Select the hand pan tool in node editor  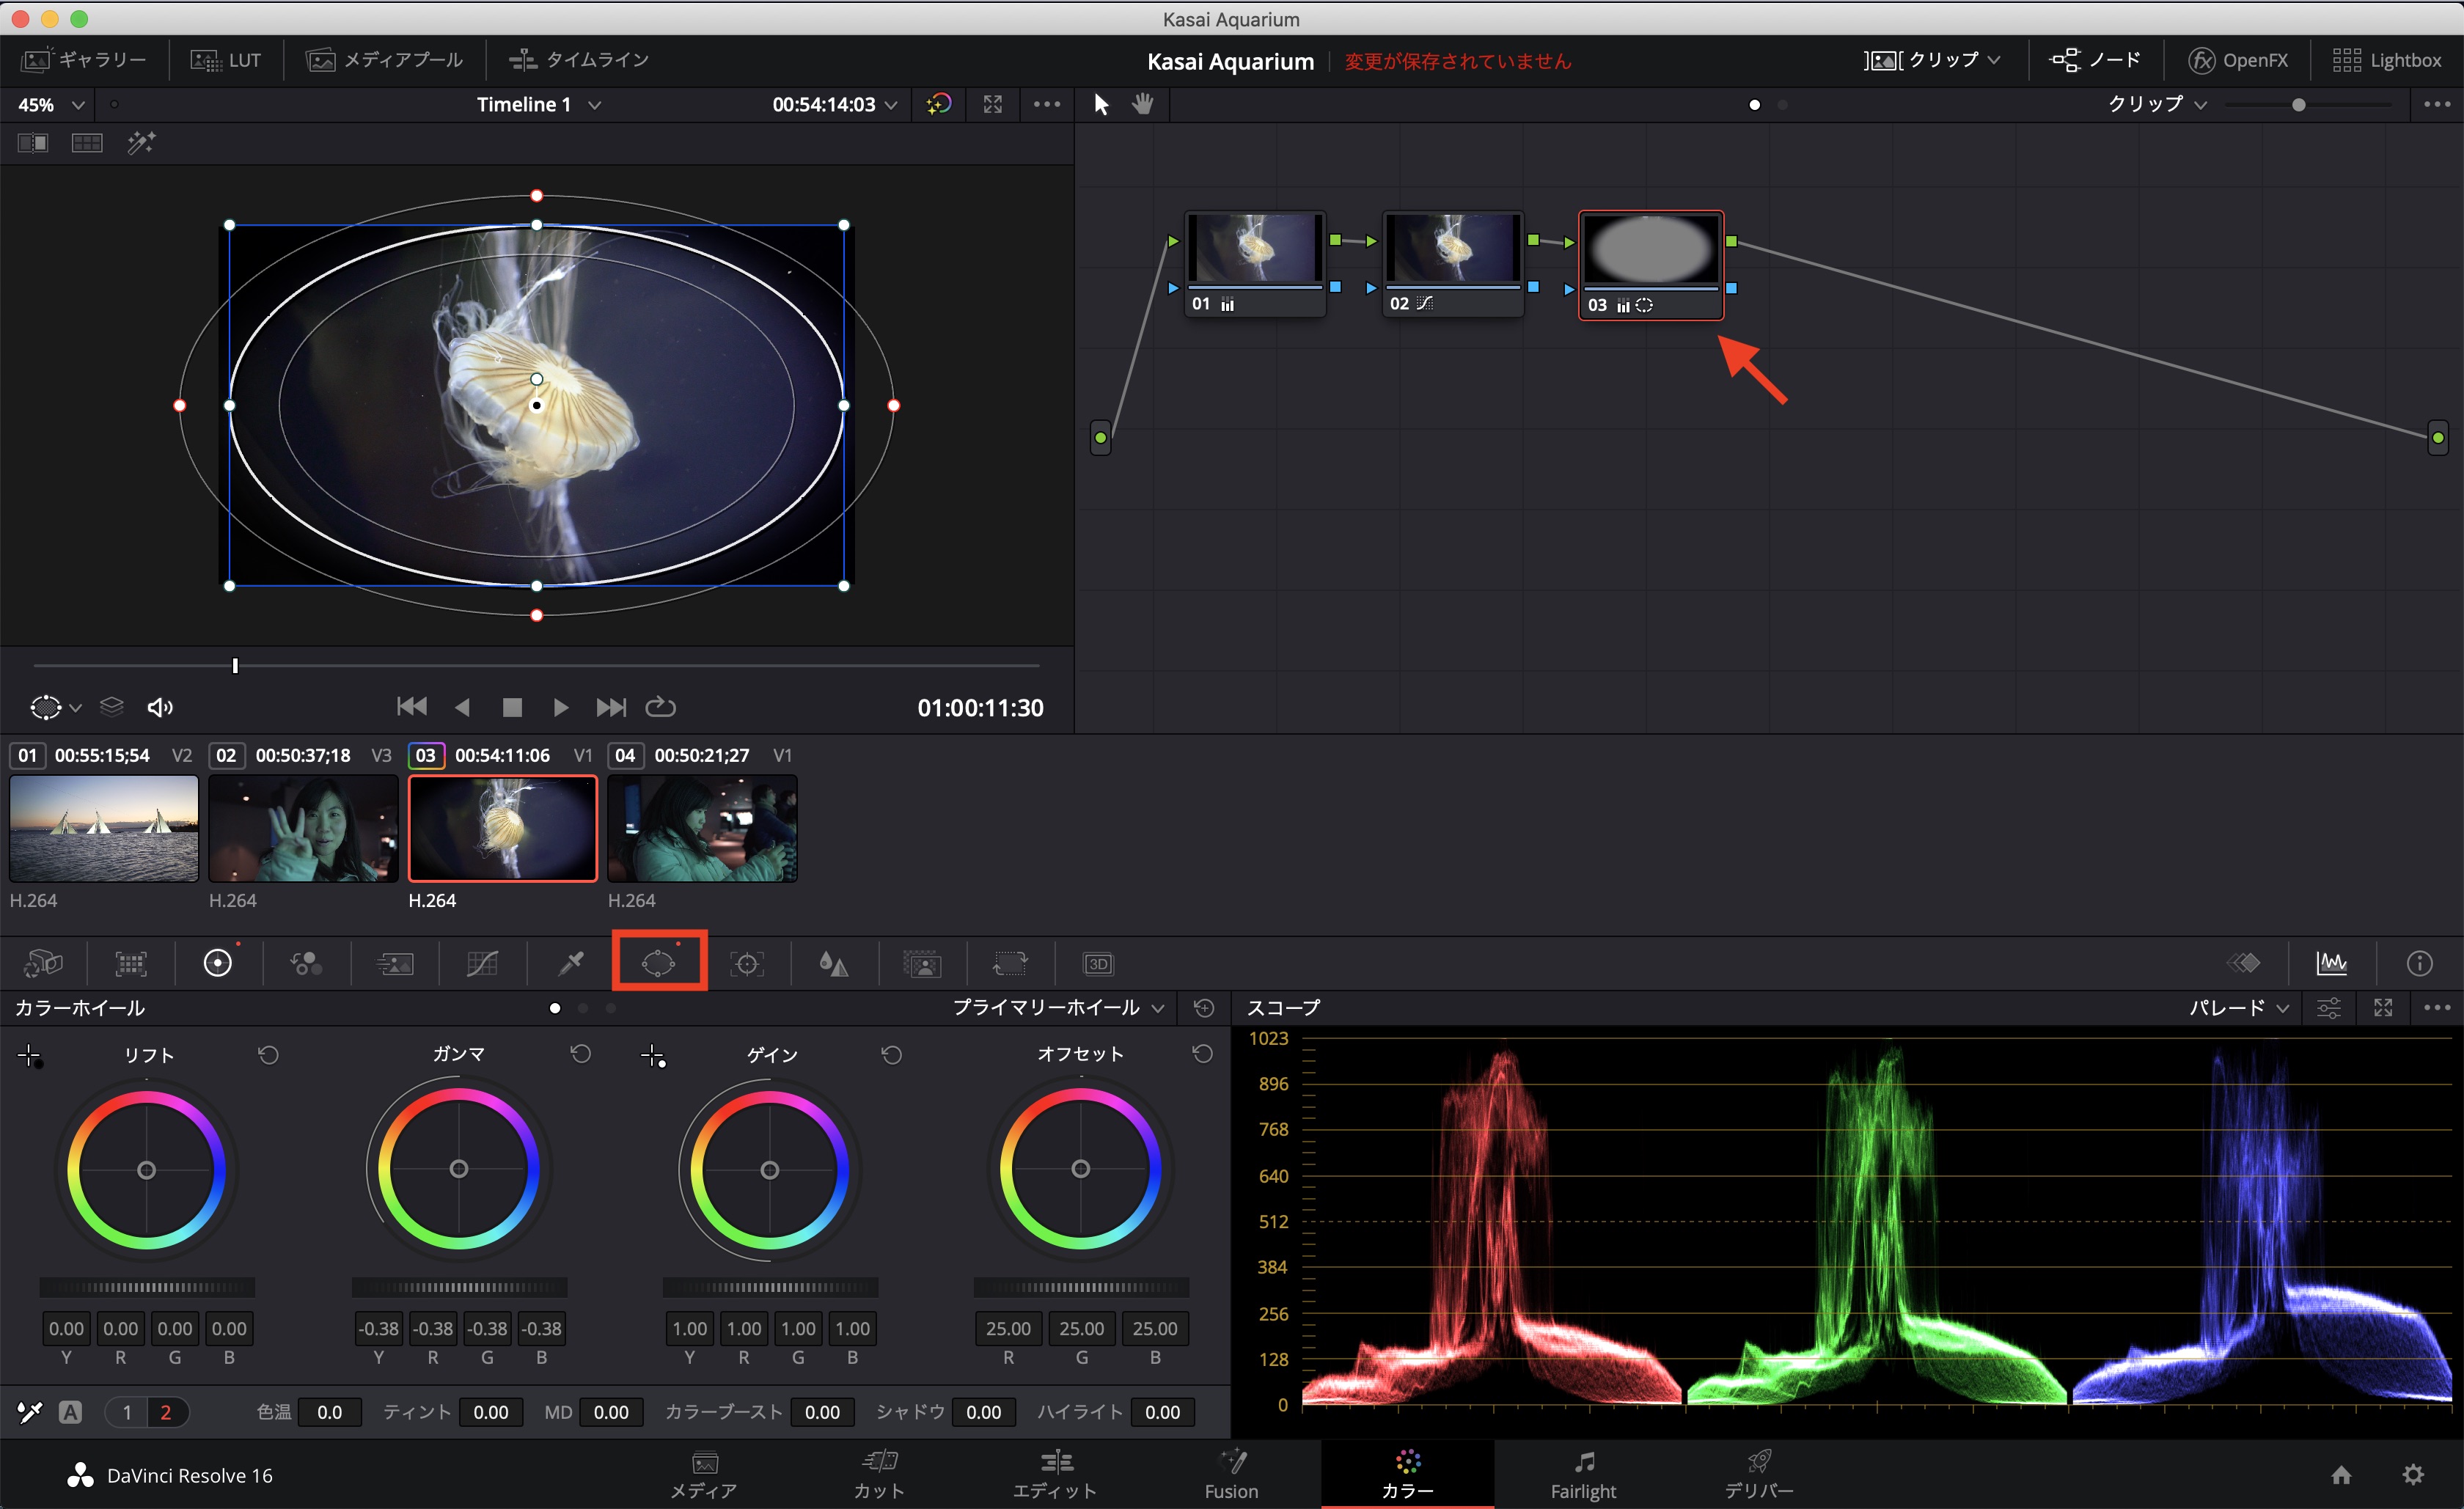[1143, 104]
